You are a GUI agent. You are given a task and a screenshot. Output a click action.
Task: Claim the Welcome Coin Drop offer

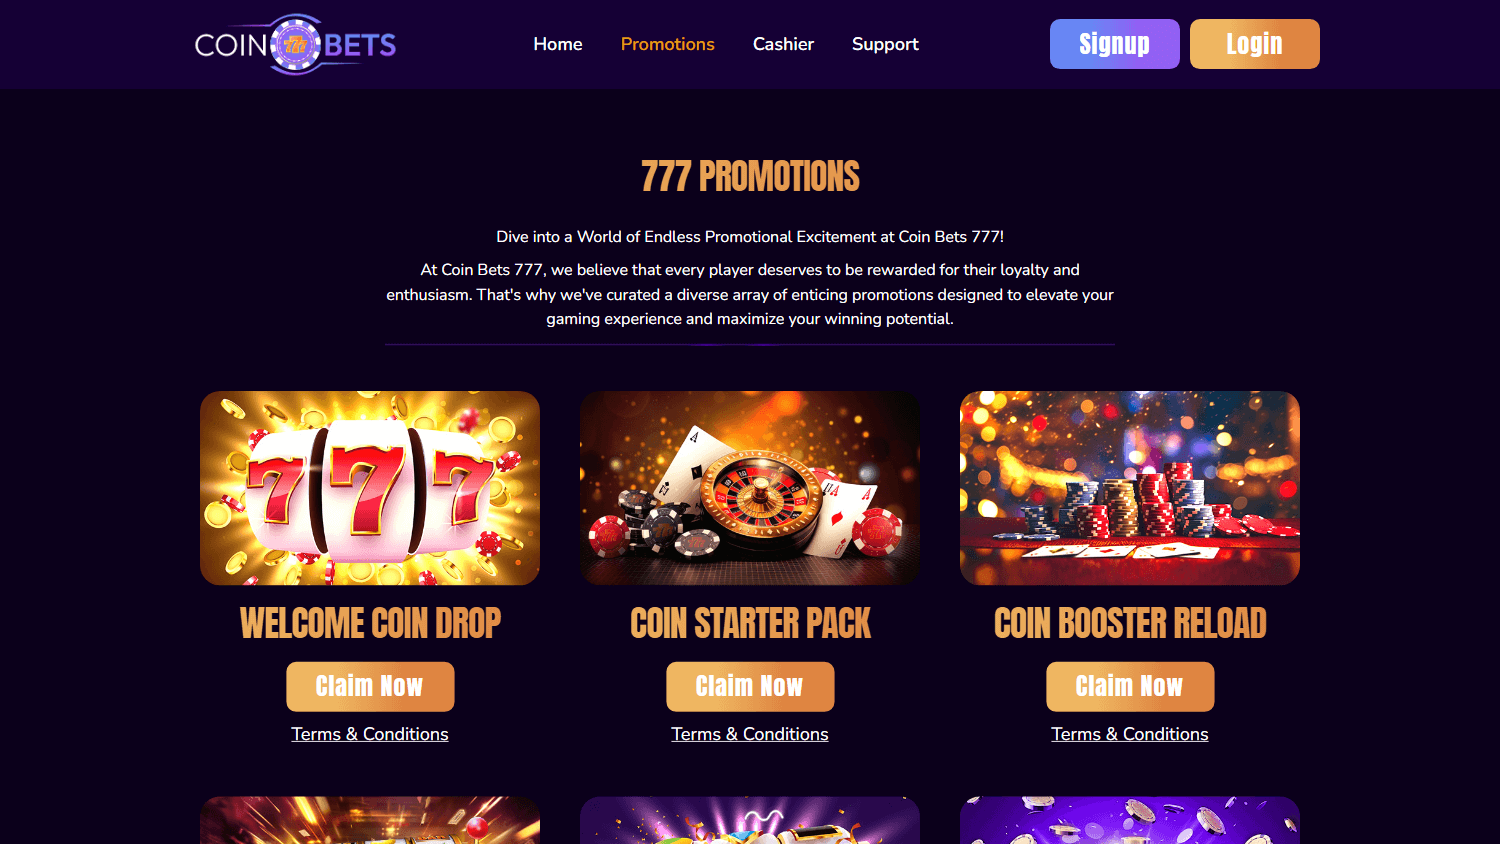pyautogui.click(x=370, y=687)
